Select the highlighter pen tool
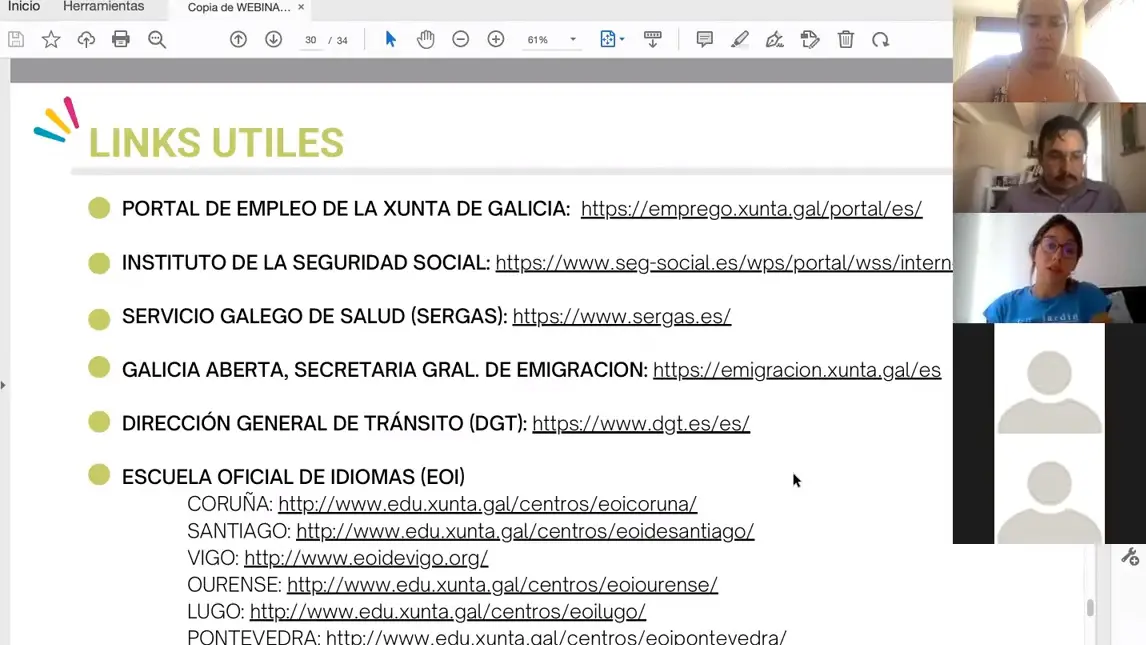This screenshot has height=645, width=1146. (x=740, y=39)
